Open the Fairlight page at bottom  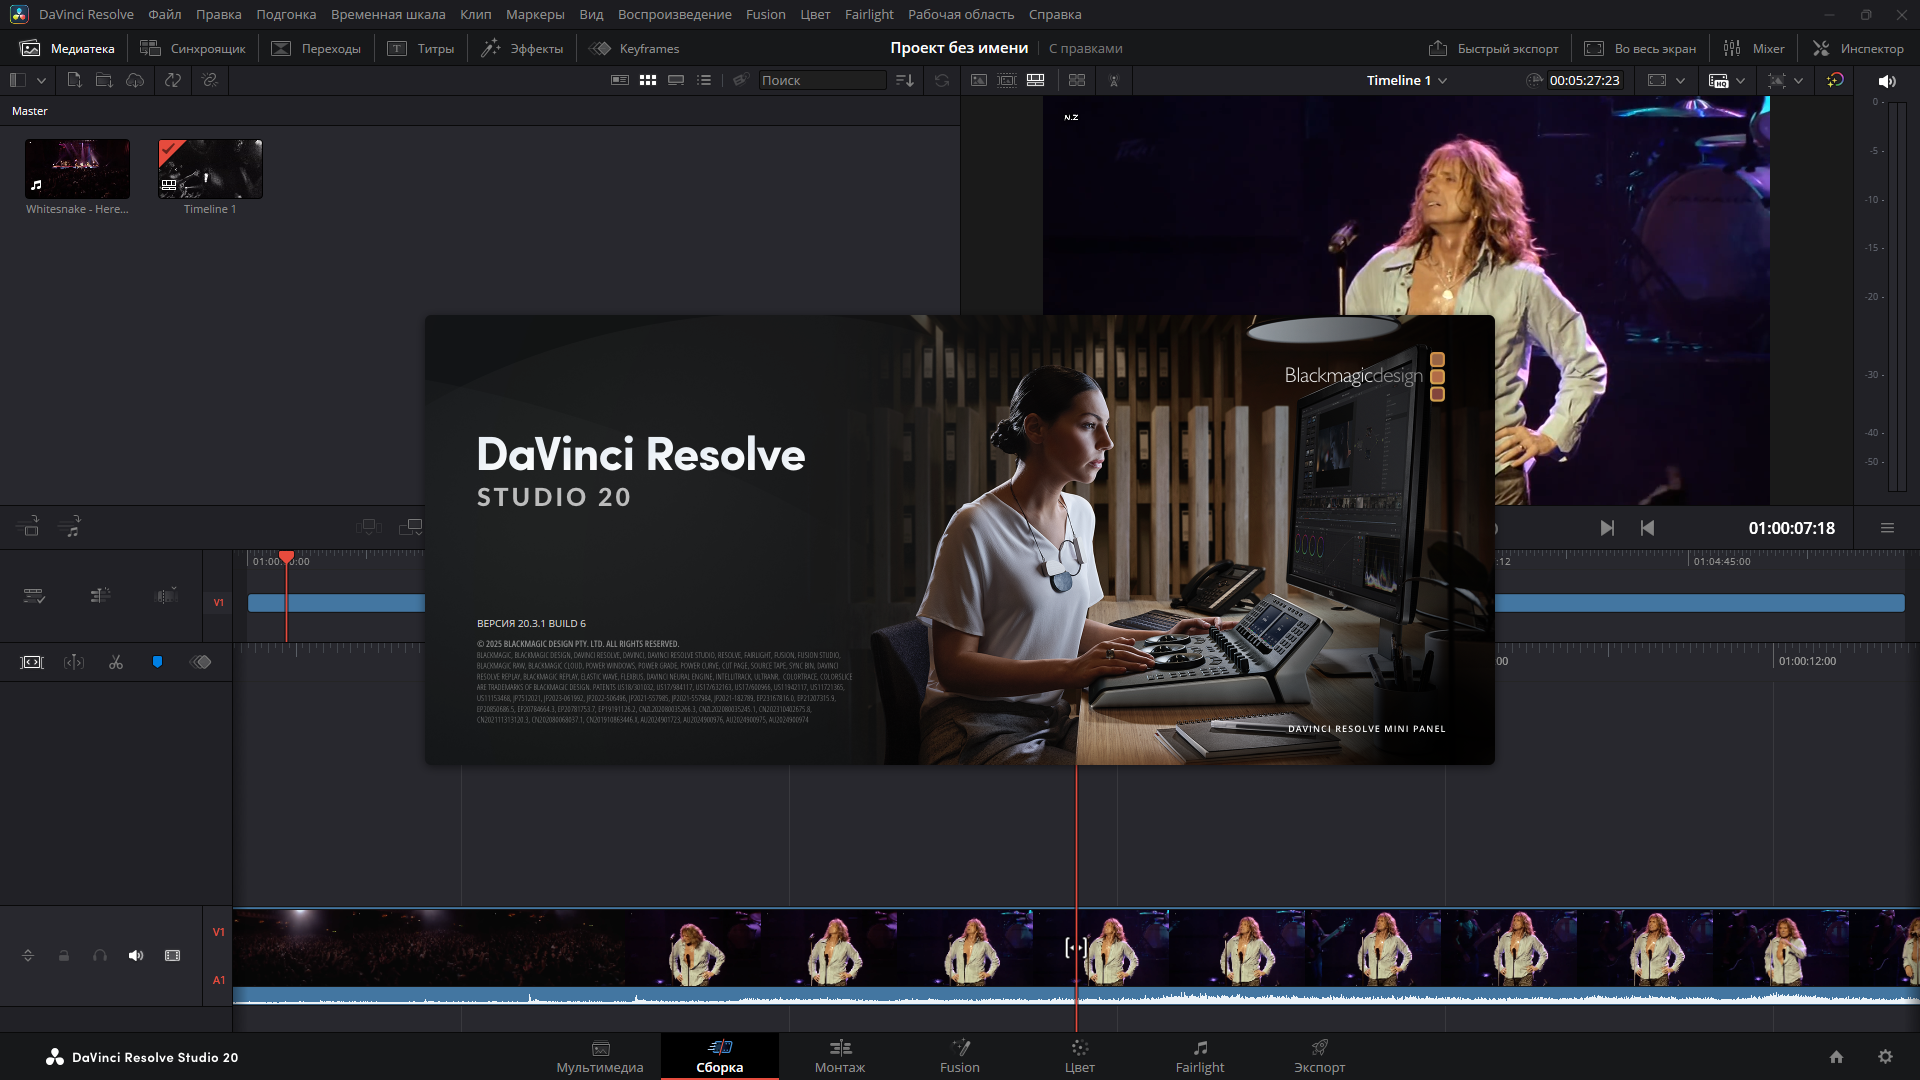click(1199, 1056)
